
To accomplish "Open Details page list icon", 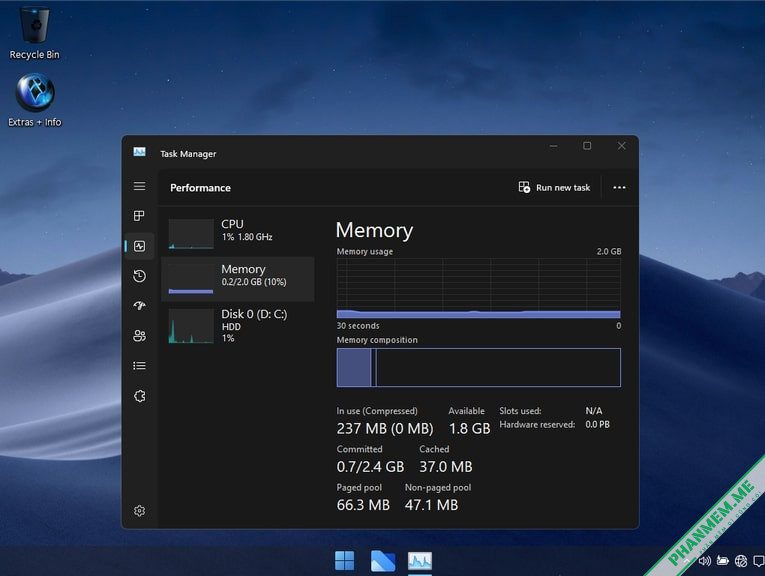I will pyautogui.click(x=140, y=366).
